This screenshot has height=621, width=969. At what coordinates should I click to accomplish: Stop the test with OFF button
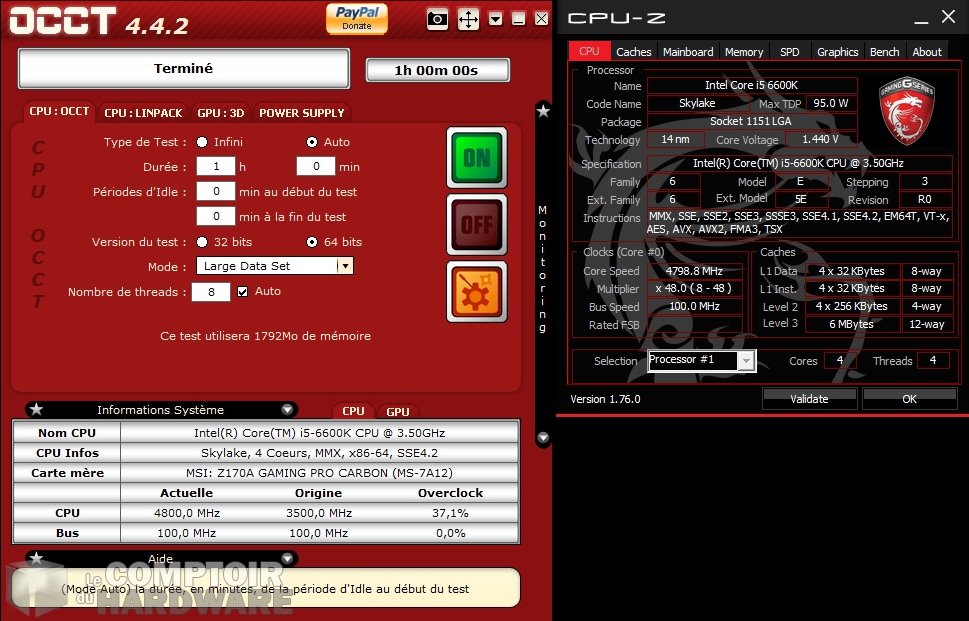476,224
